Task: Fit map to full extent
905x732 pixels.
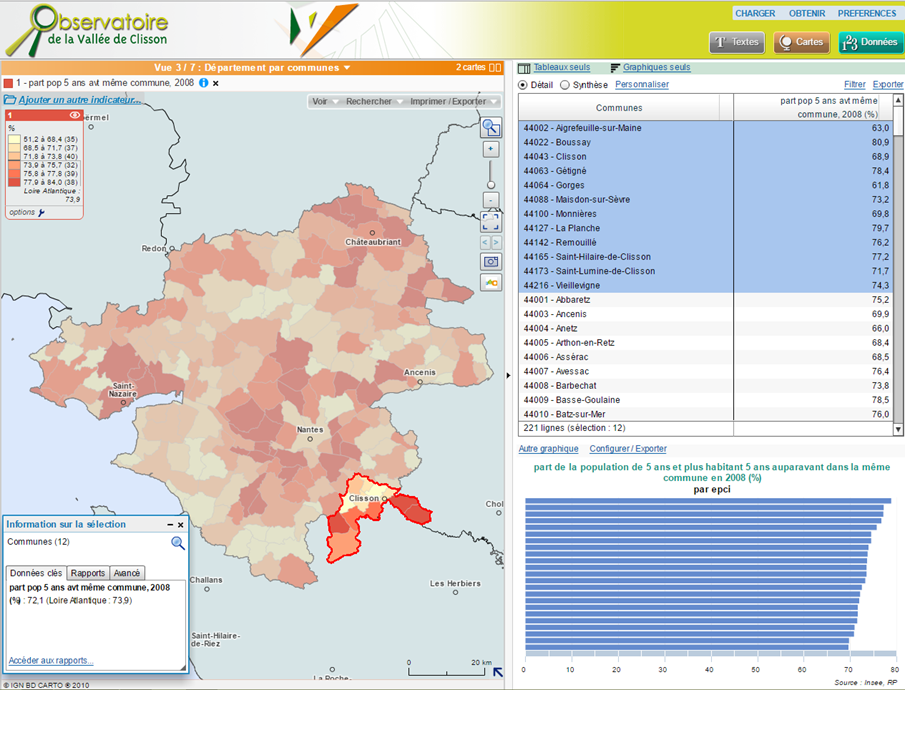Action: click(x=491, y=221)
